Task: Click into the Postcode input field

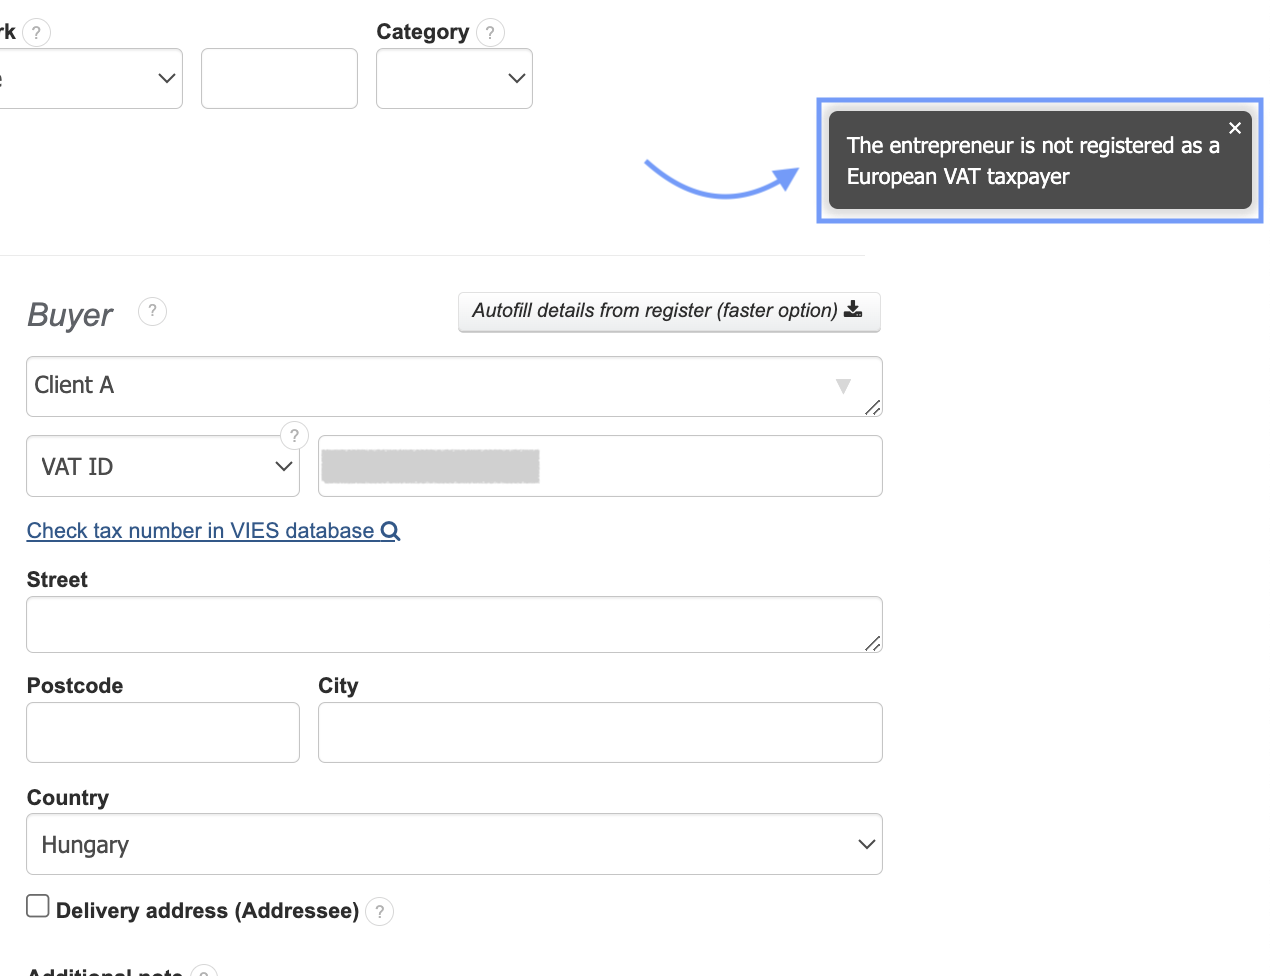Action: (163, 733)
